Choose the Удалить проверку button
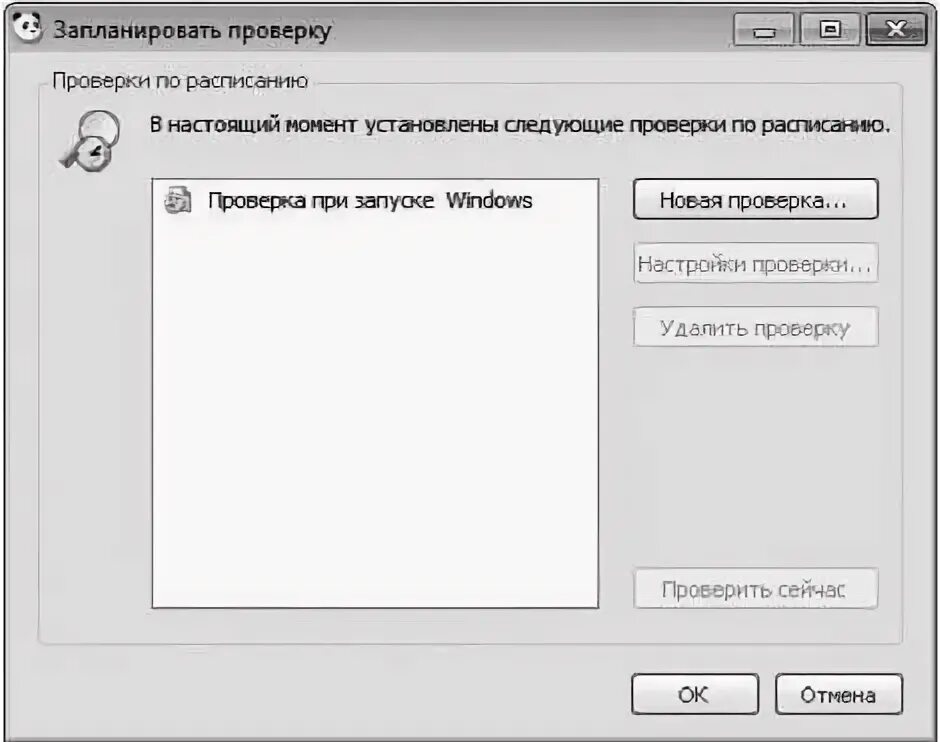This screenshot has width=940, height=742. click(x=755, y=327)
